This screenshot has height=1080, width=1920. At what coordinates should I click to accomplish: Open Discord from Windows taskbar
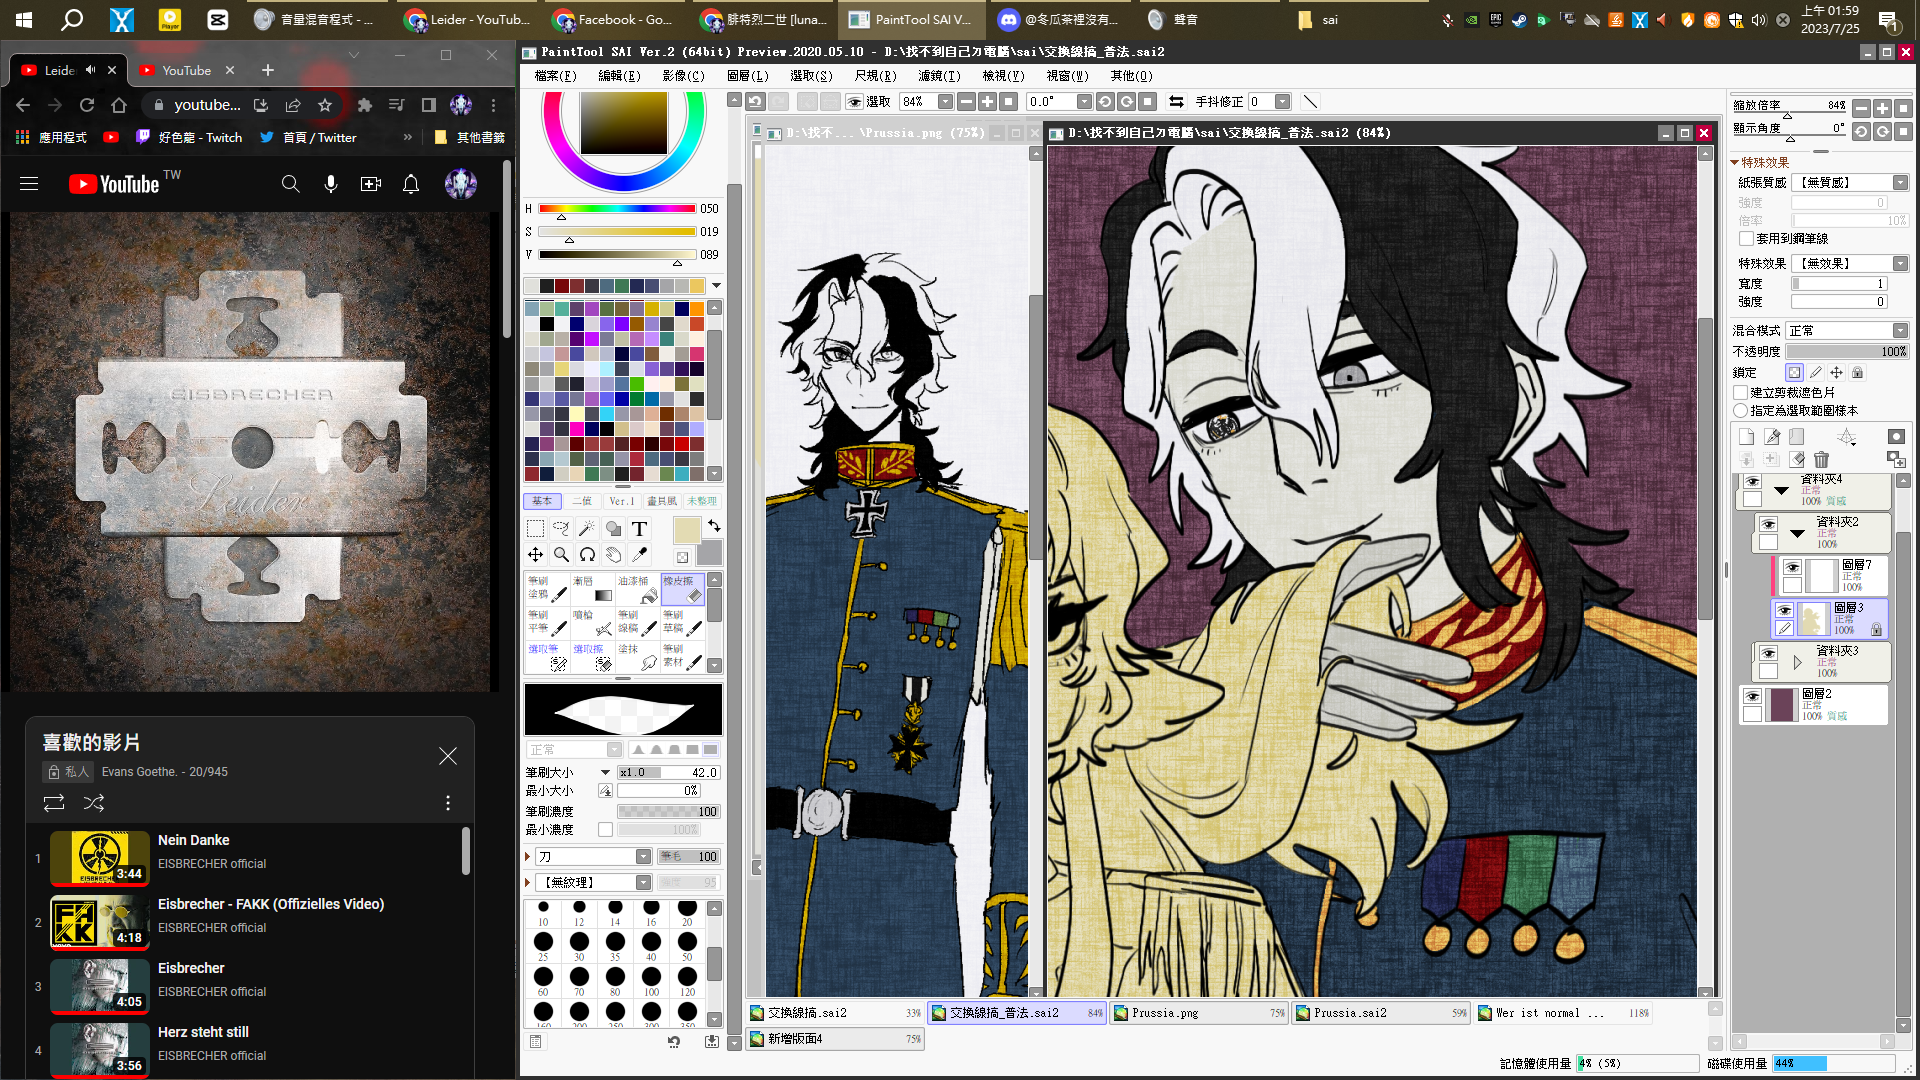coord(1059,19)
